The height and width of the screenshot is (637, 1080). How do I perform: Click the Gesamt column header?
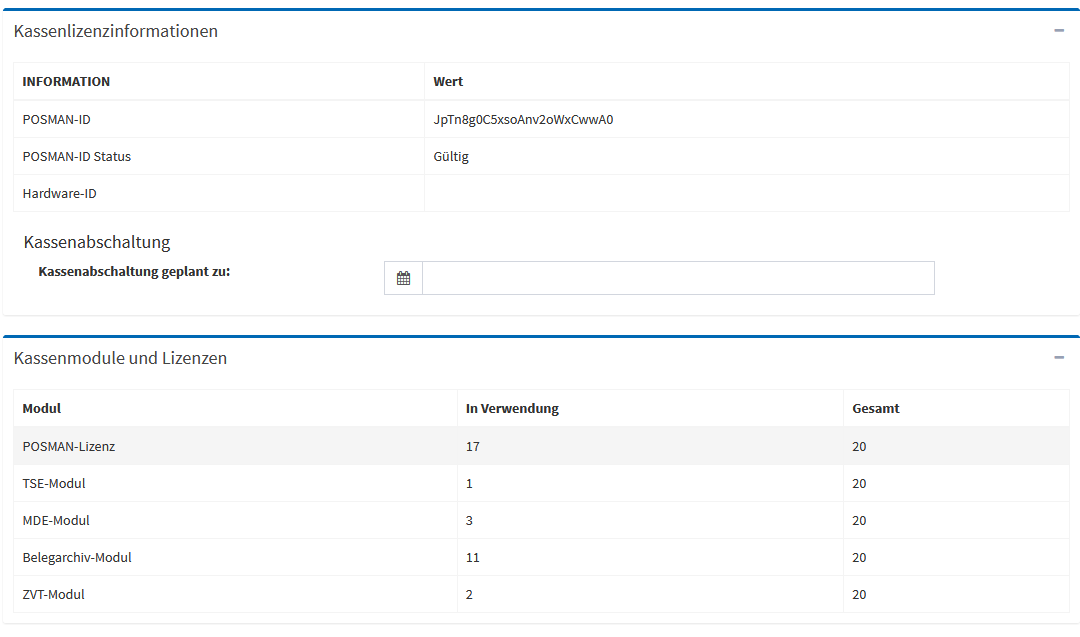point(875,409)
